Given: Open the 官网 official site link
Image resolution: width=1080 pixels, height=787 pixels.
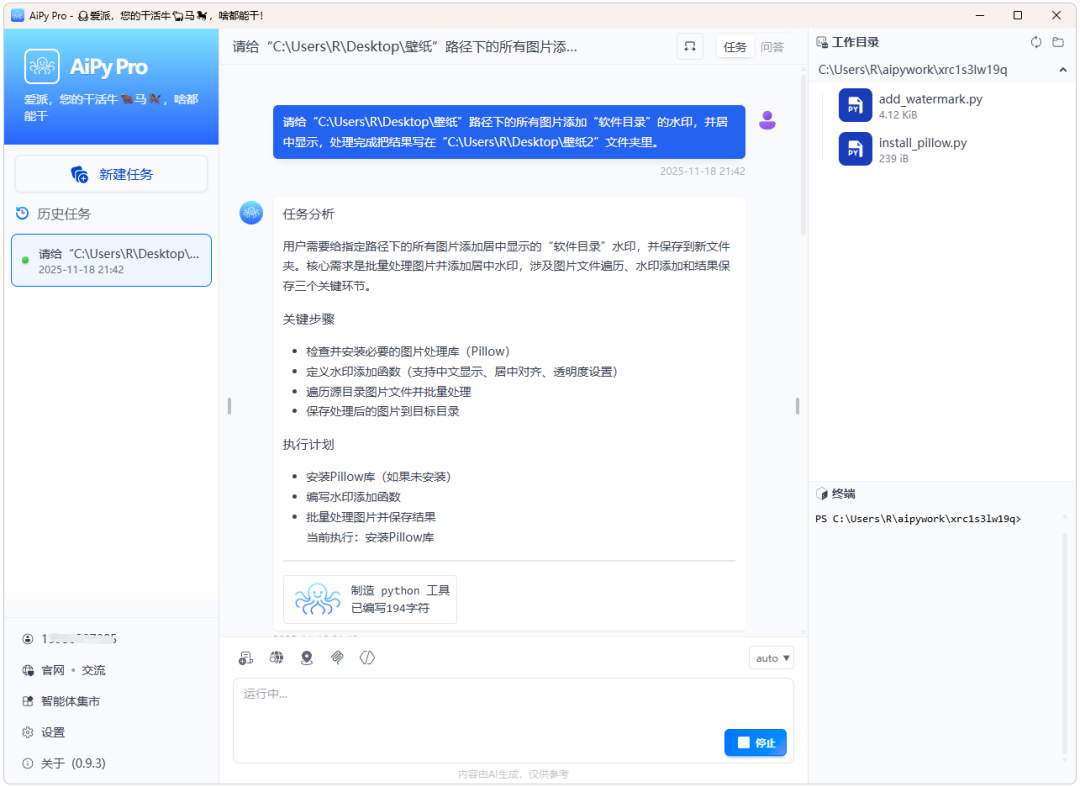Looking at the screenshot, I should (53, 670).
